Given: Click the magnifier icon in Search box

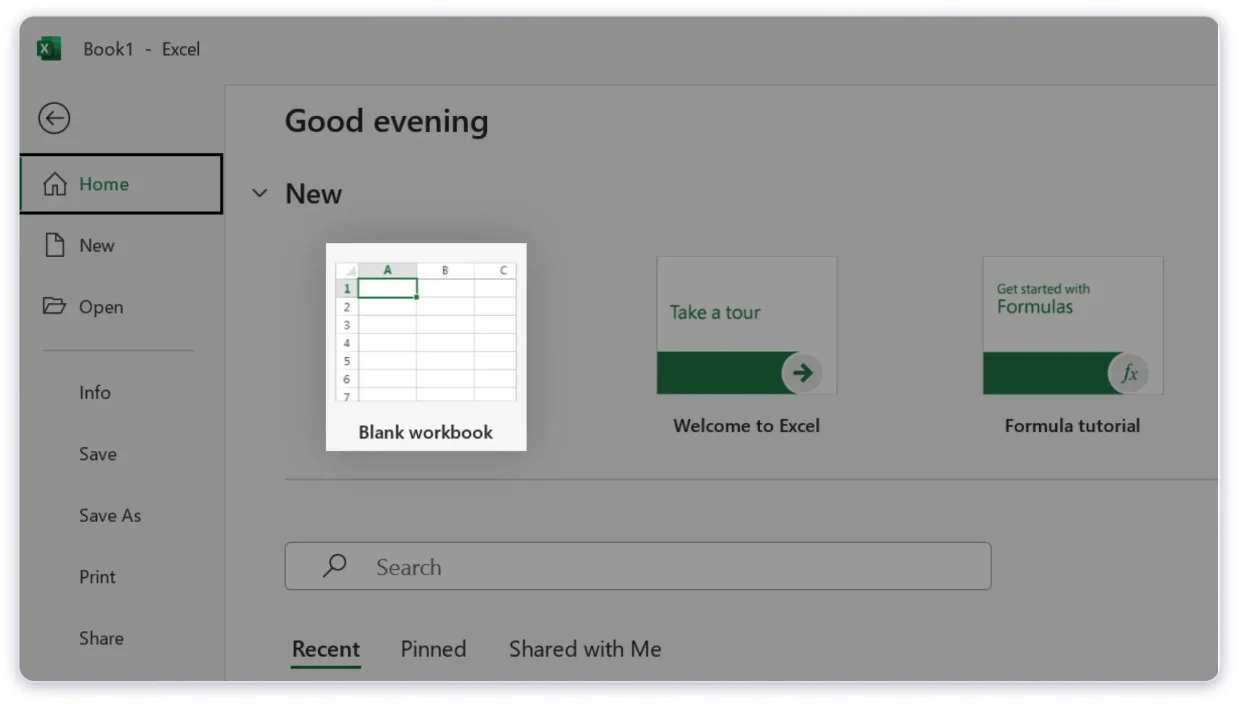Looking at the screenshot, I should point(334,566).
